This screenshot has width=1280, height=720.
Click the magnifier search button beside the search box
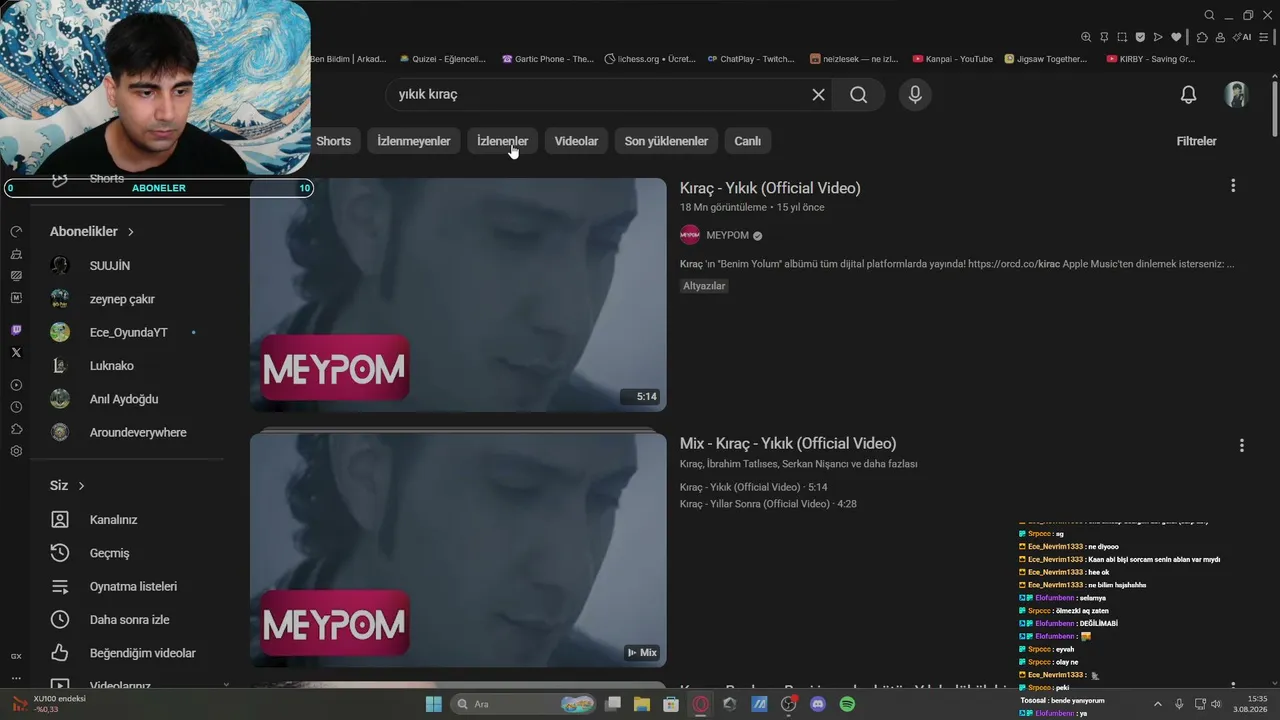click(858, 94)
